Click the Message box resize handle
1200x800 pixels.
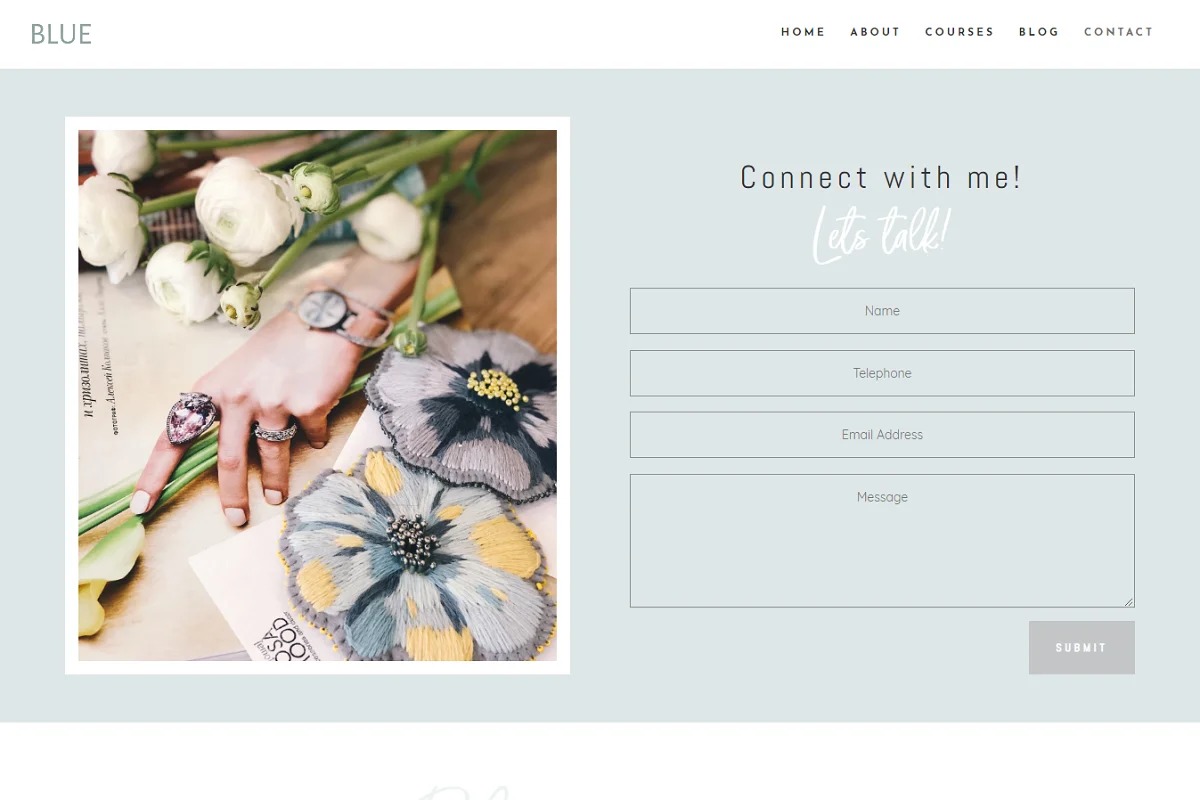click(1129, 602)
